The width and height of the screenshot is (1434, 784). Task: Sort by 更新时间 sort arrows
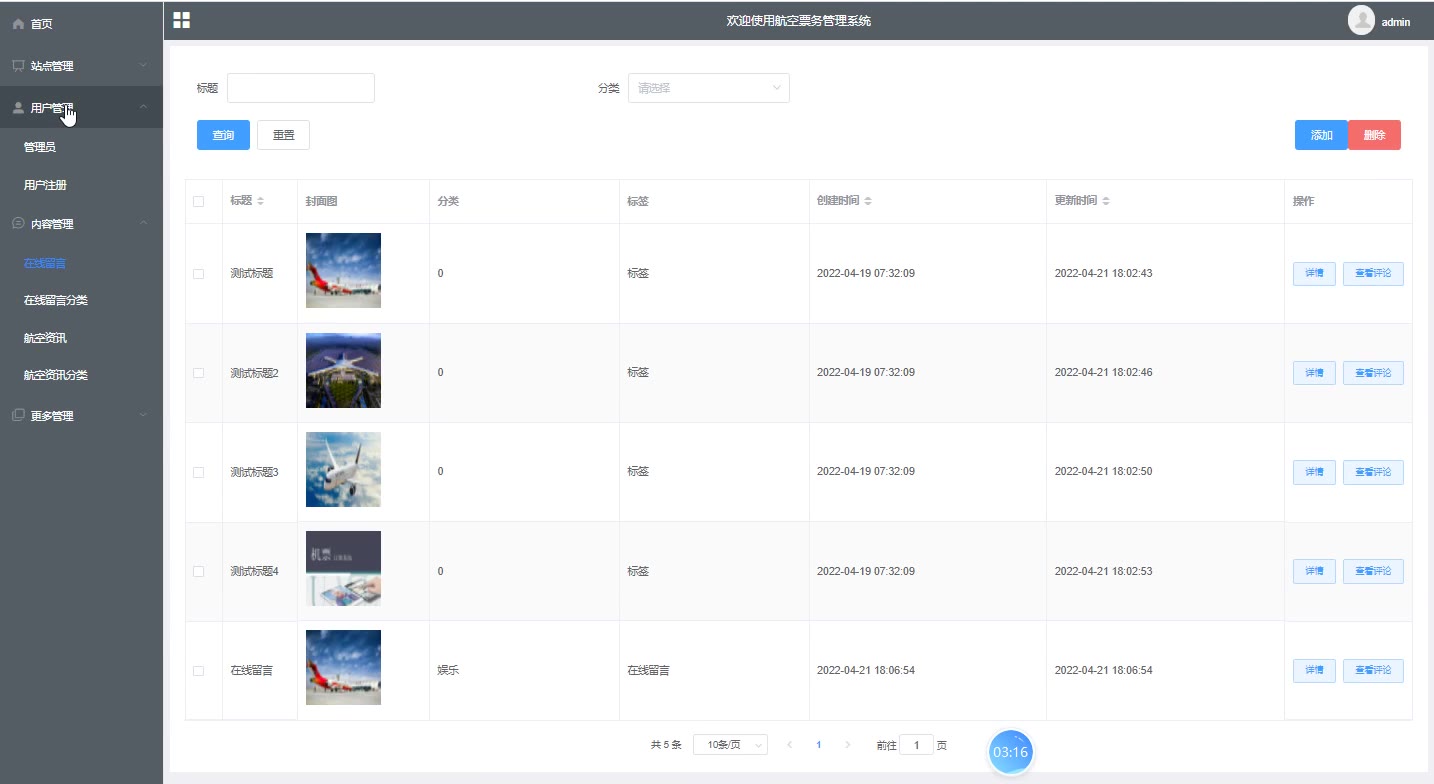(x=1106, y=201)
